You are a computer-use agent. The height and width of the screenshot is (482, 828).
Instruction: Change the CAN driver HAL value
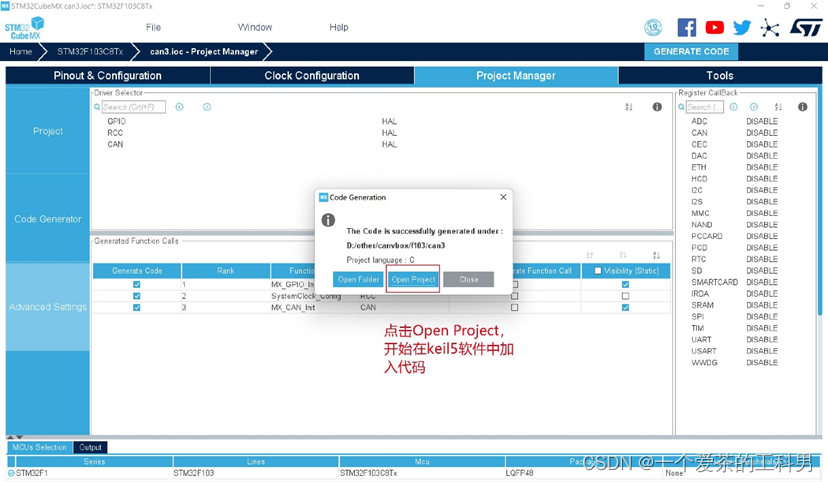click(x=389, y=144)
